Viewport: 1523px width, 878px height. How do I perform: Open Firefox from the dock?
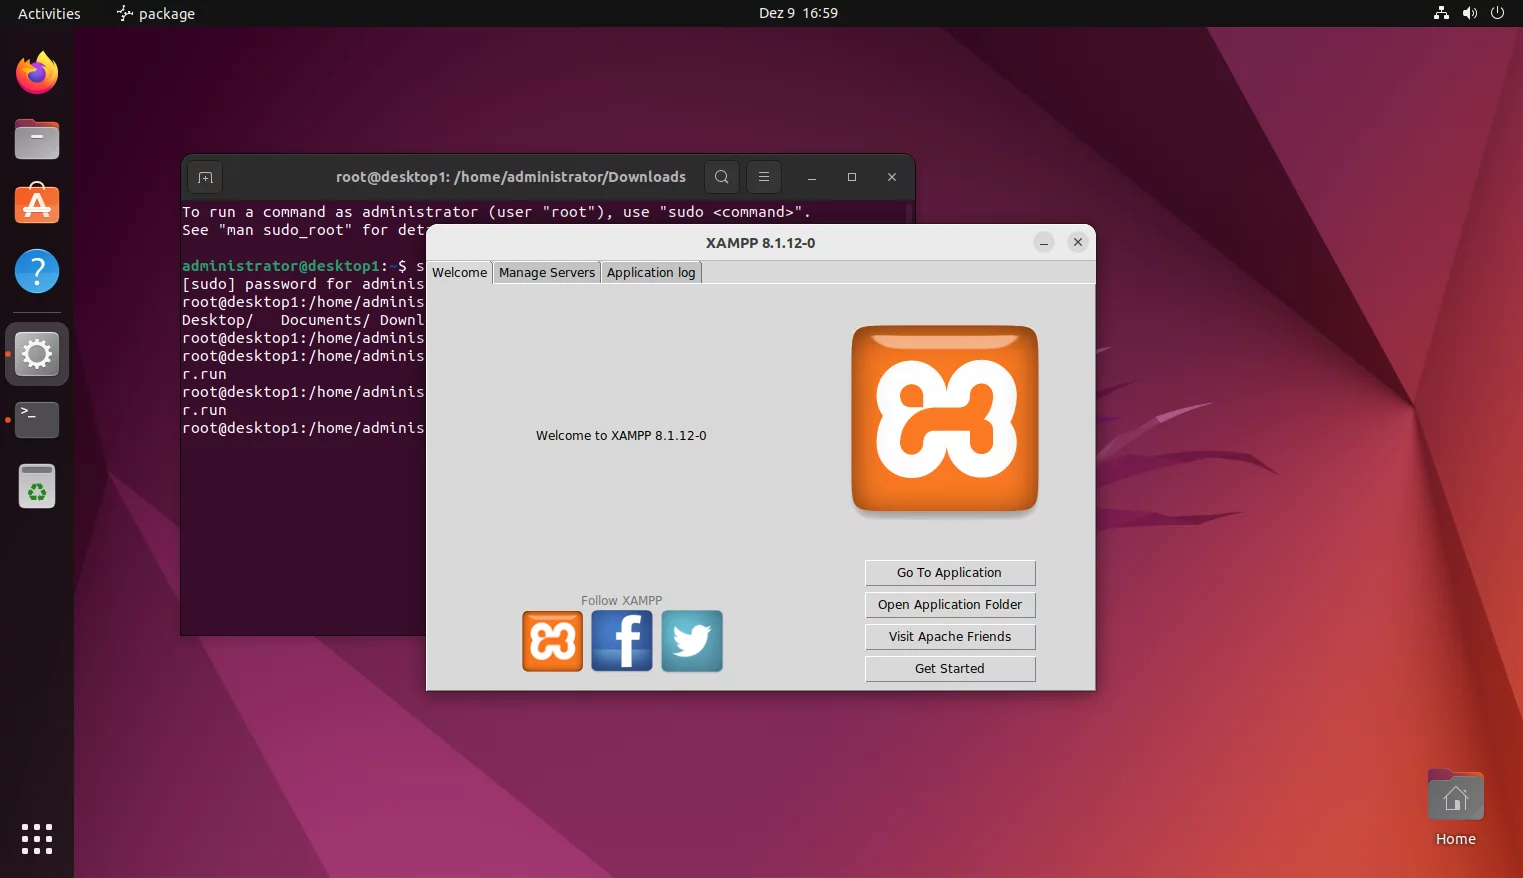pyautogui.click(x=37, y=73)
